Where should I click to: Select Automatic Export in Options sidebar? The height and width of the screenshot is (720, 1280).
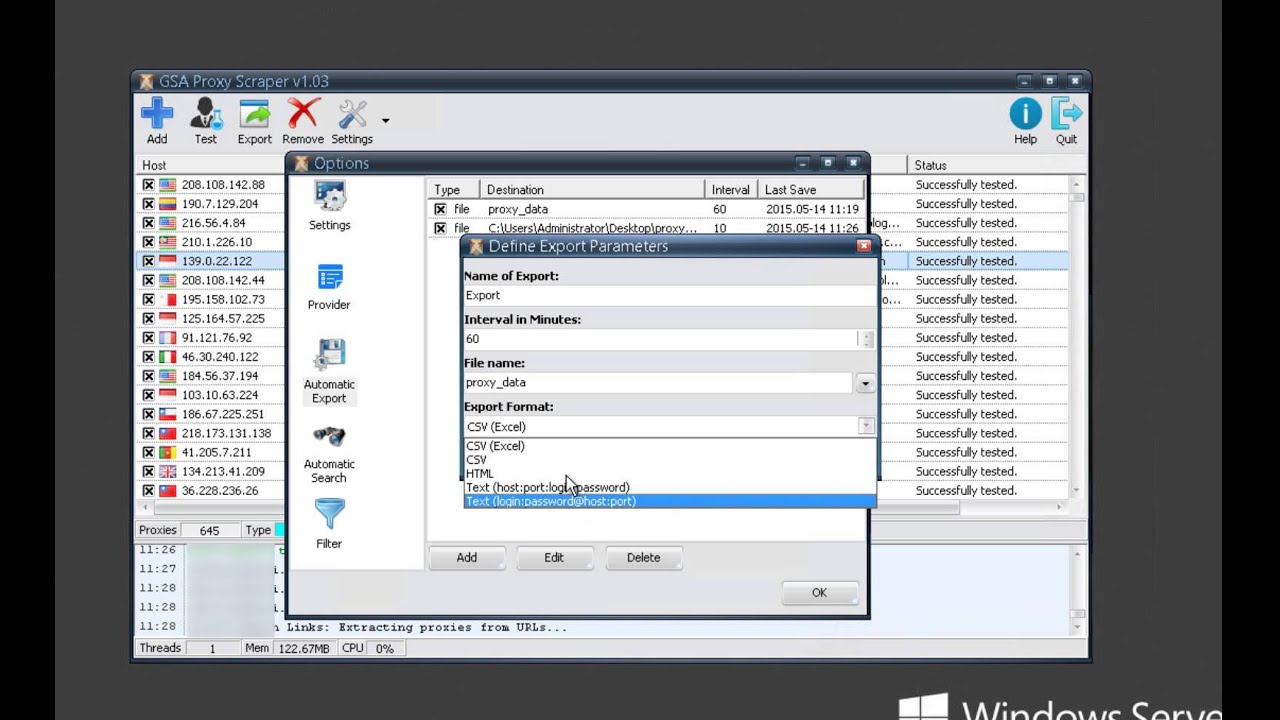pos(329,372)
